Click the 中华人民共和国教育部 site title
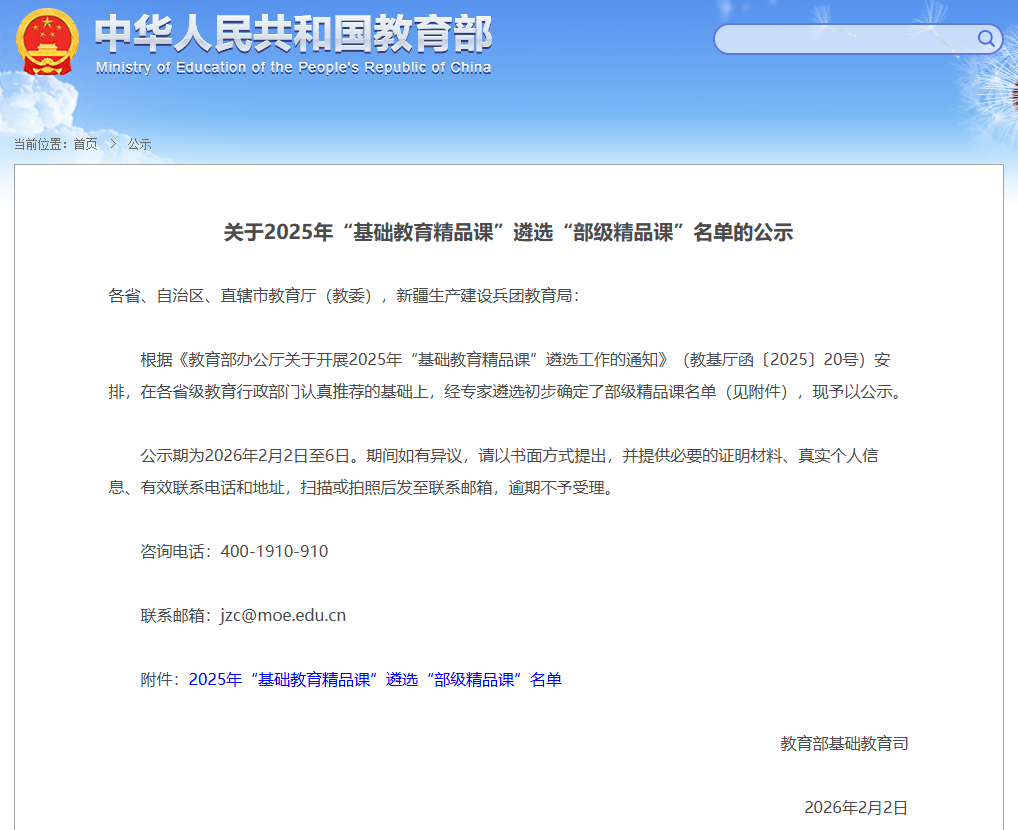Viewport: 1018px width, 830px height. pos(293,34)
